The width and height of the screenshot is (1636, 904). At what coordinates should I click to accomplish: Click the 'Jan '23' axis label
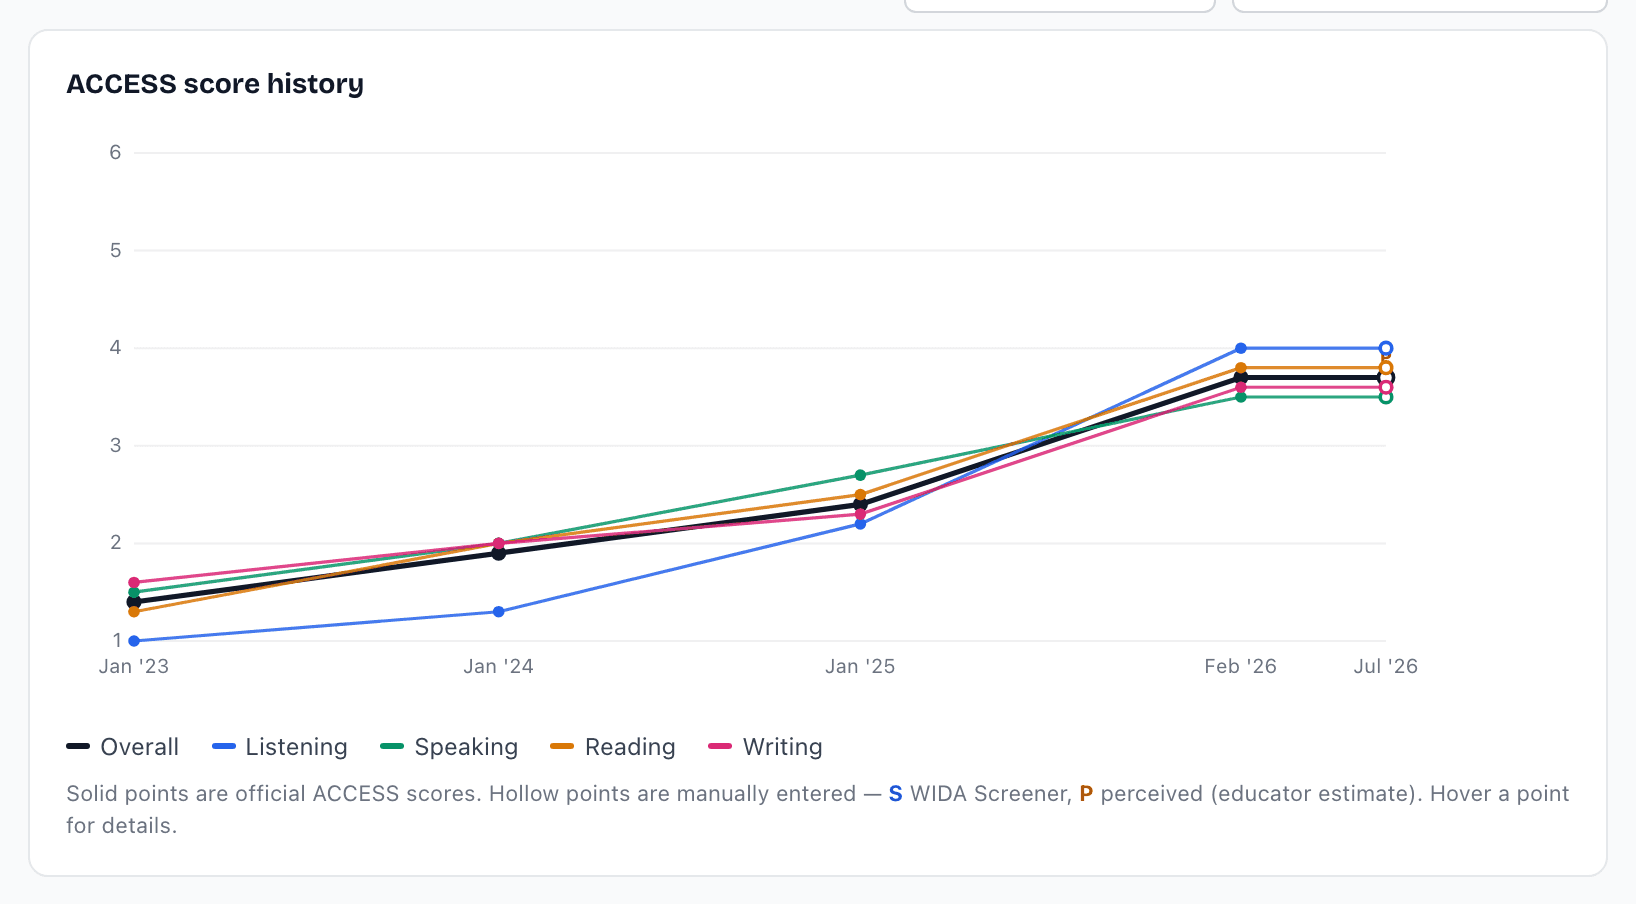134,667
